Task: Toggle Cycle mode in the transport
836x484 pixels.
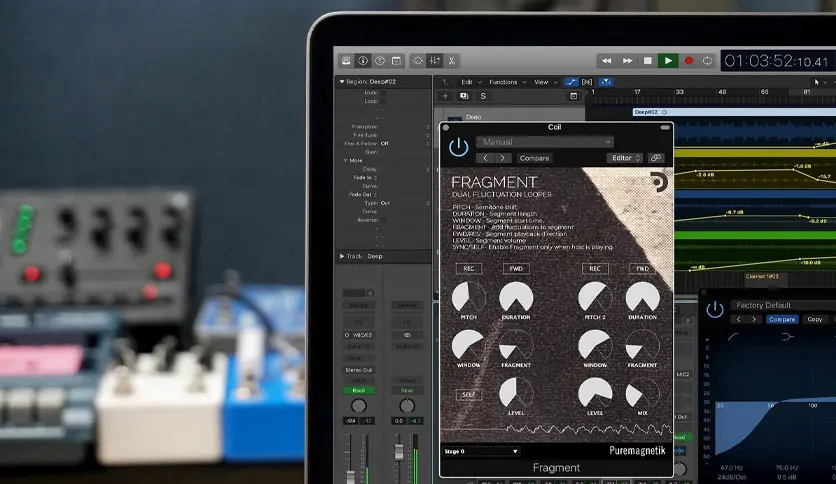Action: pyautogui.click(x=708, y=61)
